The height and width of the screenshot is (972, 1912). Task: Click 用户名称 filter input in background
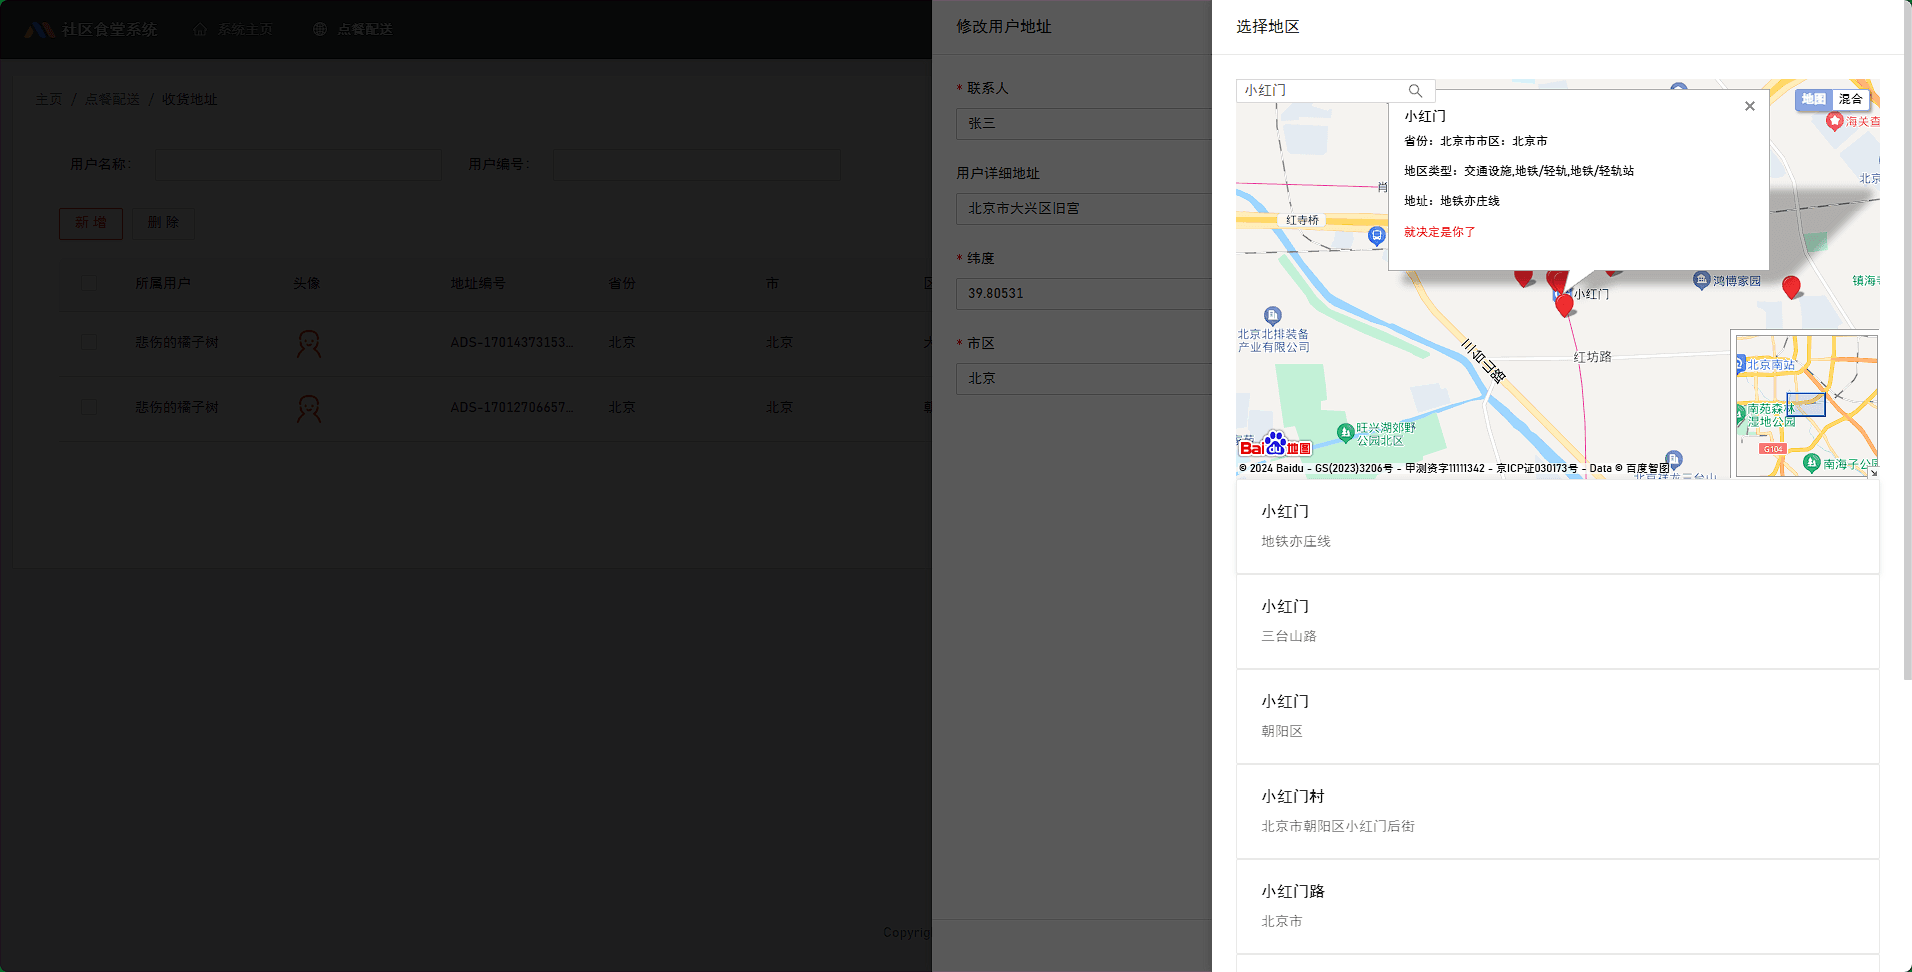[x=299, y=164]
